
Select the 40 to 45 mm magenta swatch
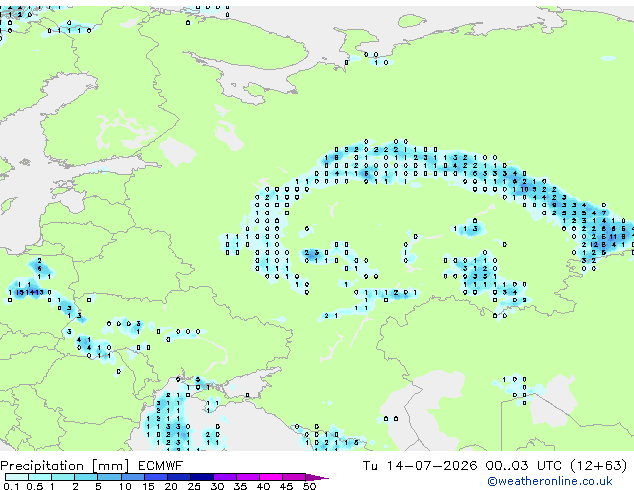pyautogui.click(x=271, y=477)
